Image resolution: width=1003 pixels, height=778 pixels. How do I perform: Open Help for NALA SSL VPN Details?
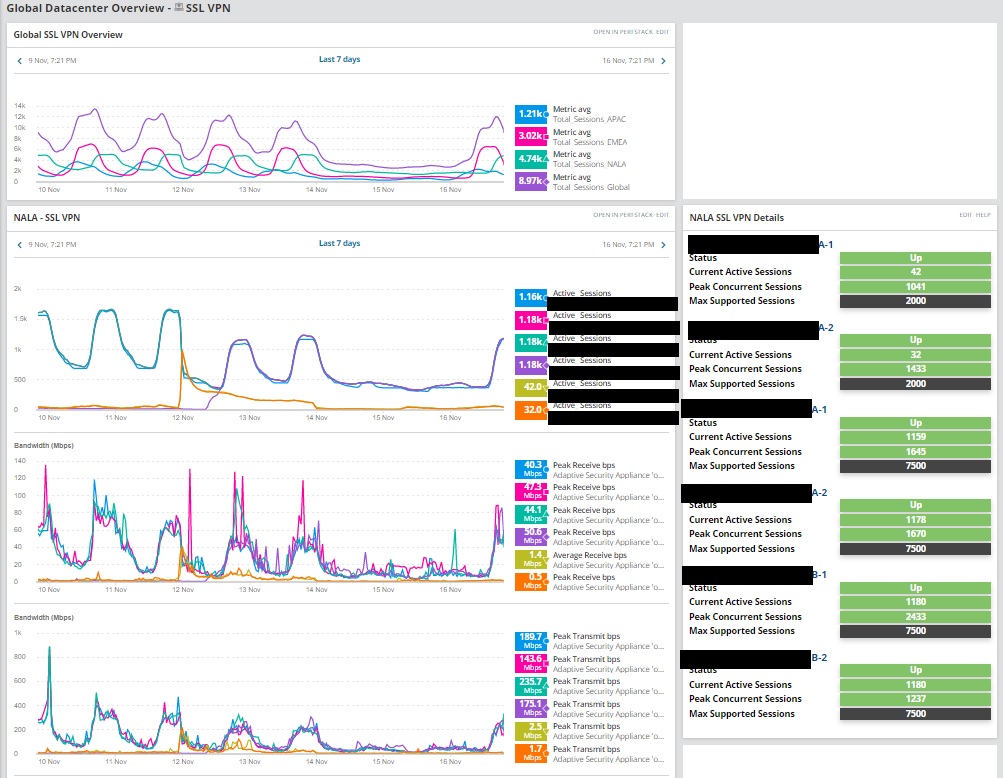click(x=983, y=215)
